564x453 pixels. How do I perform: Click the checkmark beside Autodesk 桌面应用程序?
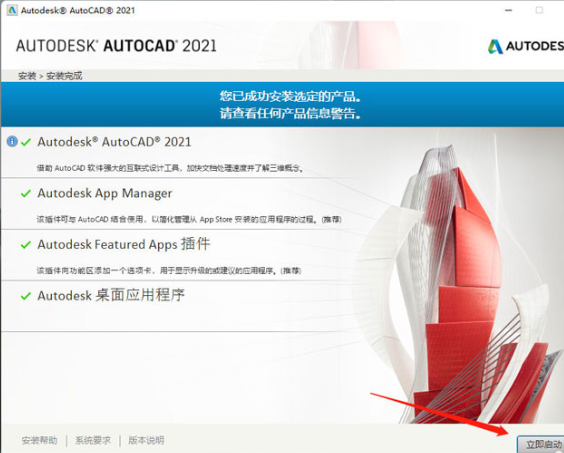click(26, 296)
